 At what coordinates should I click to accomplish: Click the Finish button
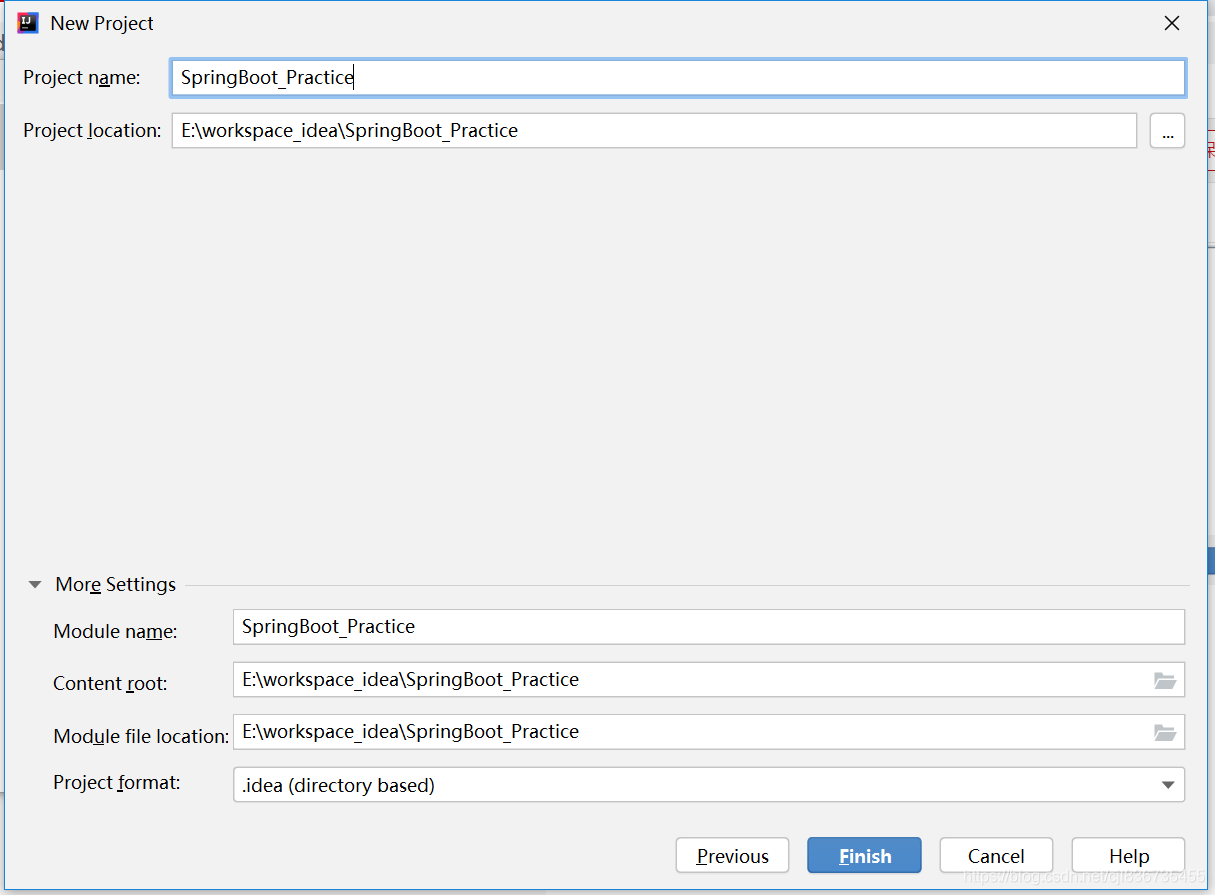865,856
